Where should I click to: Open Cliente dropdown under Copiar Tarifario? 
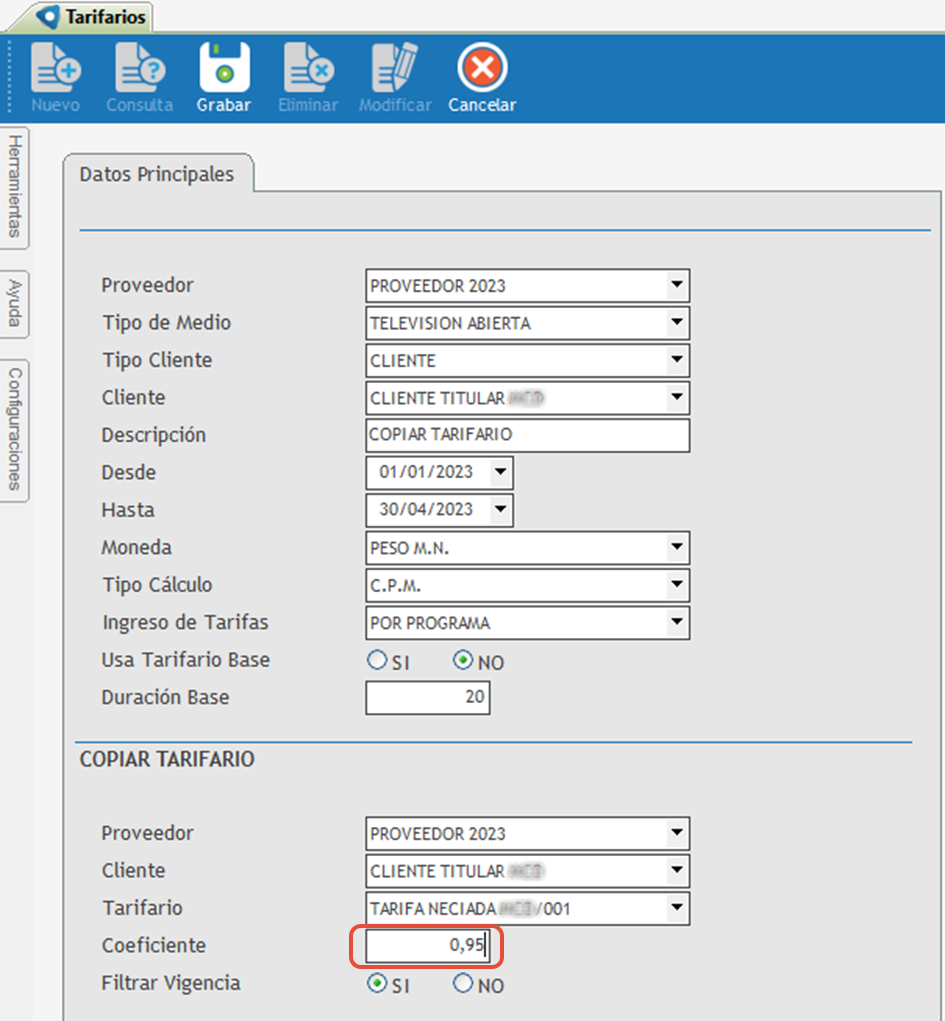coord(677,871)
